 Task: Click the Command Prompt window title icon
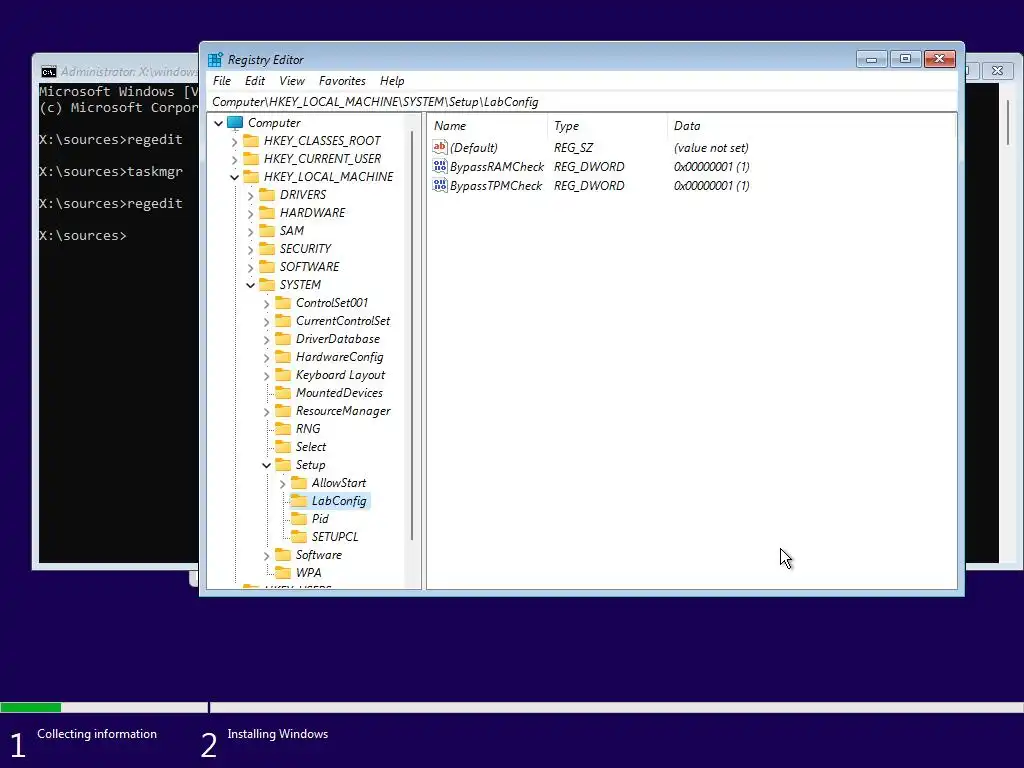coord(48,72)
